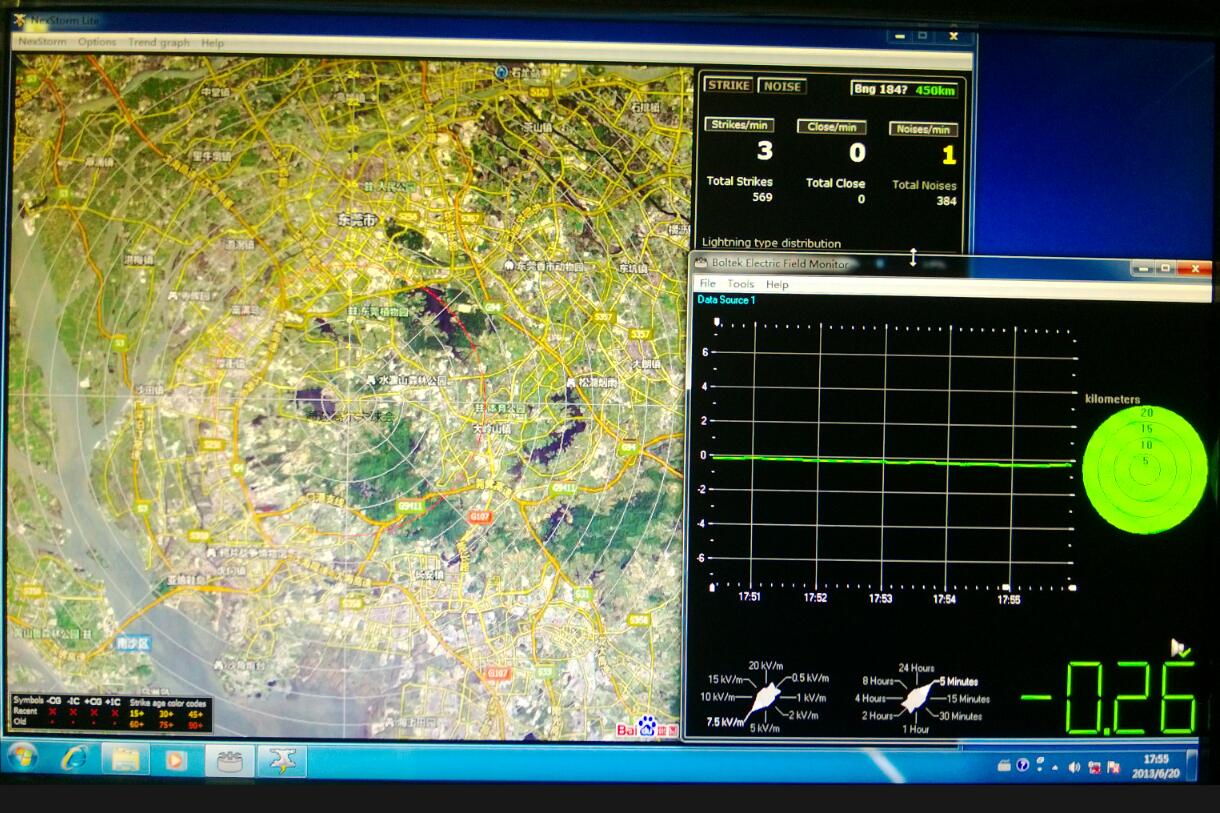Click the keyboard tray icon

[1005, 766]
